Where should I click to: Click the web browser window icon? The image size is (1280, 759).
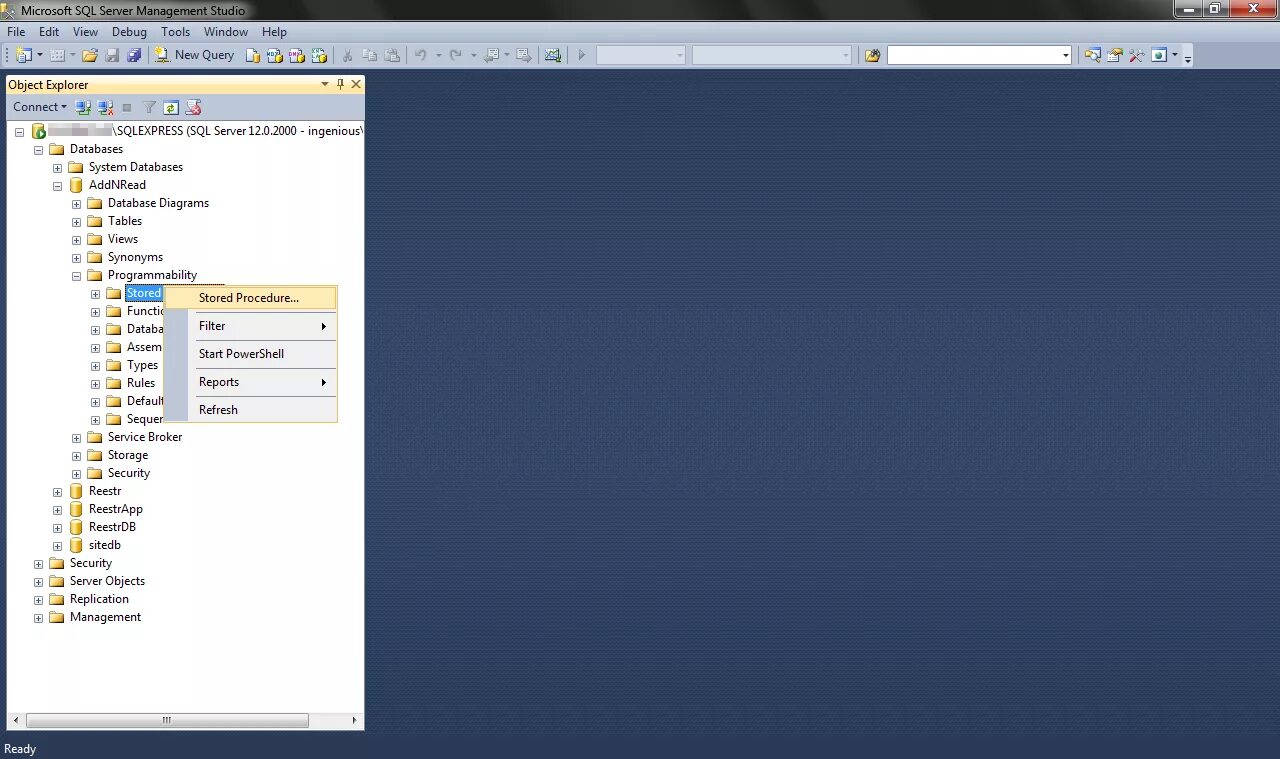1159,55
